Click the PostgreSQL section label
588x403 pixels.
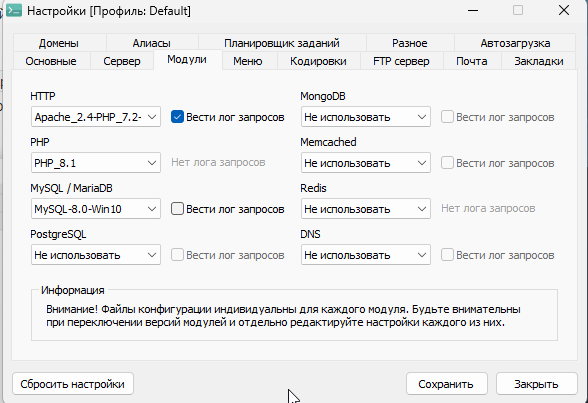coord(58,234)
